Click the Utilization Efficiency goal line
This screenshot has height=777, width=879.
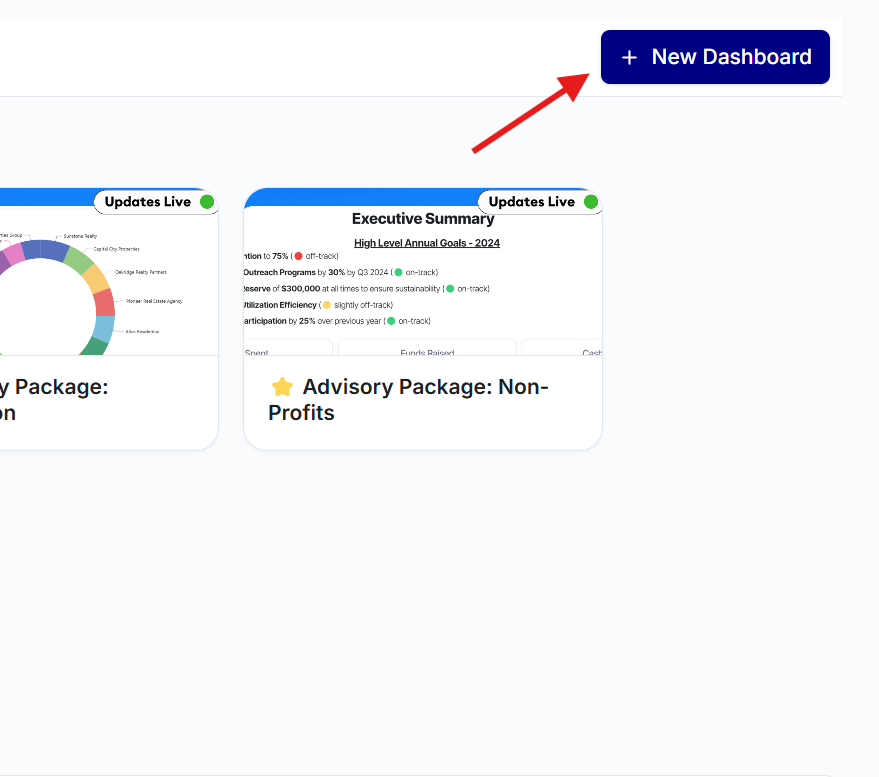coord(318,305)
